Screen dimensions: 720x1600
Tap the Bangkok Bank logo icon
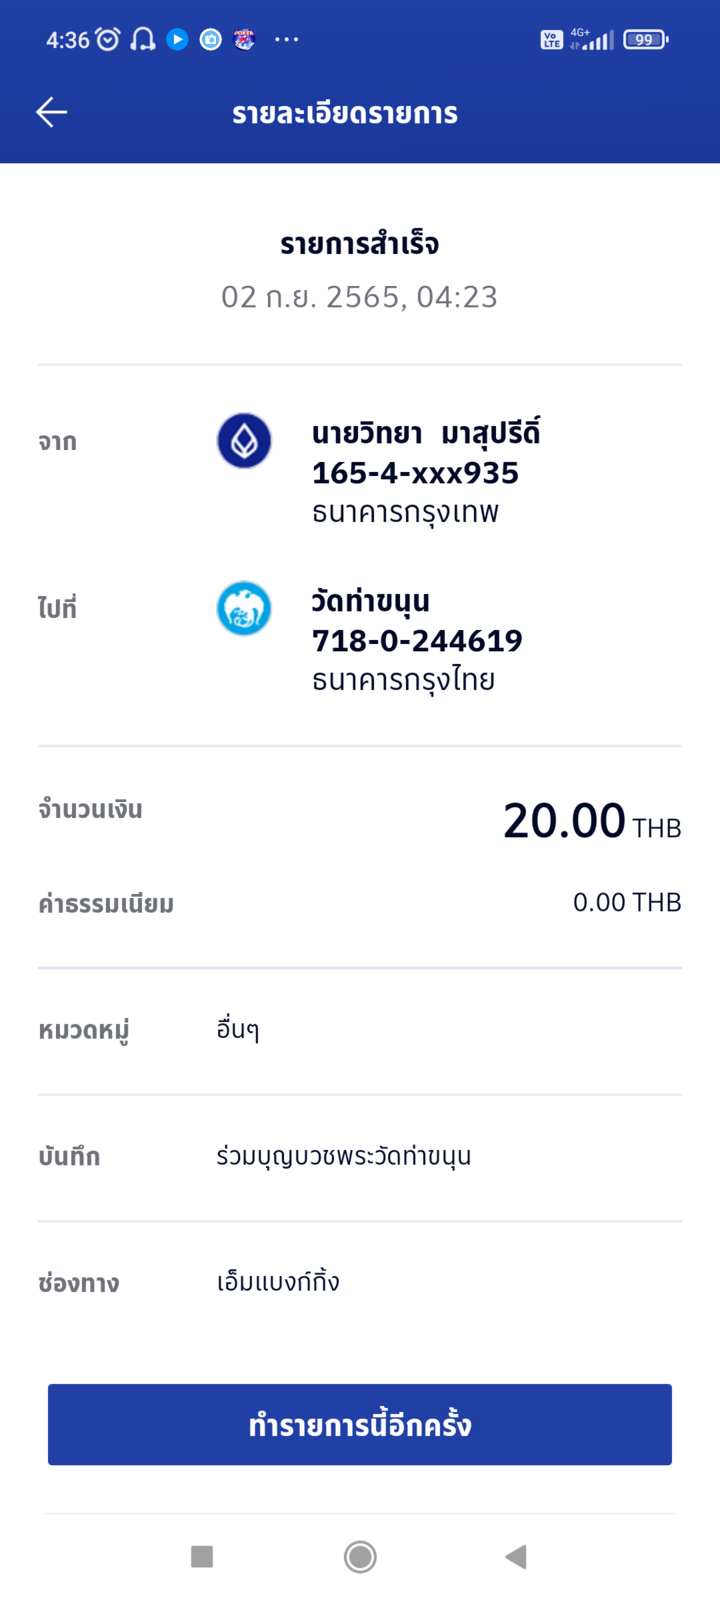pyautogui.click(x=244, y=441)
